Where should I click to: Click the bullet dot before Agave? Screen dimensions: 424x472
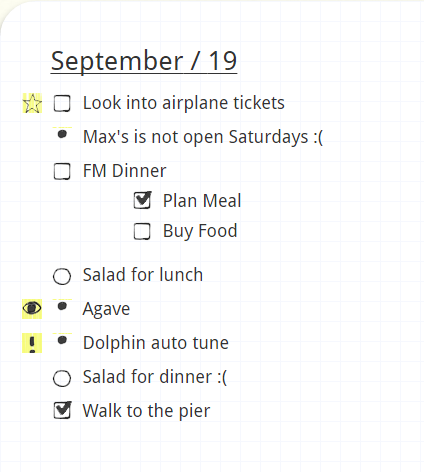tap(62, 306)
